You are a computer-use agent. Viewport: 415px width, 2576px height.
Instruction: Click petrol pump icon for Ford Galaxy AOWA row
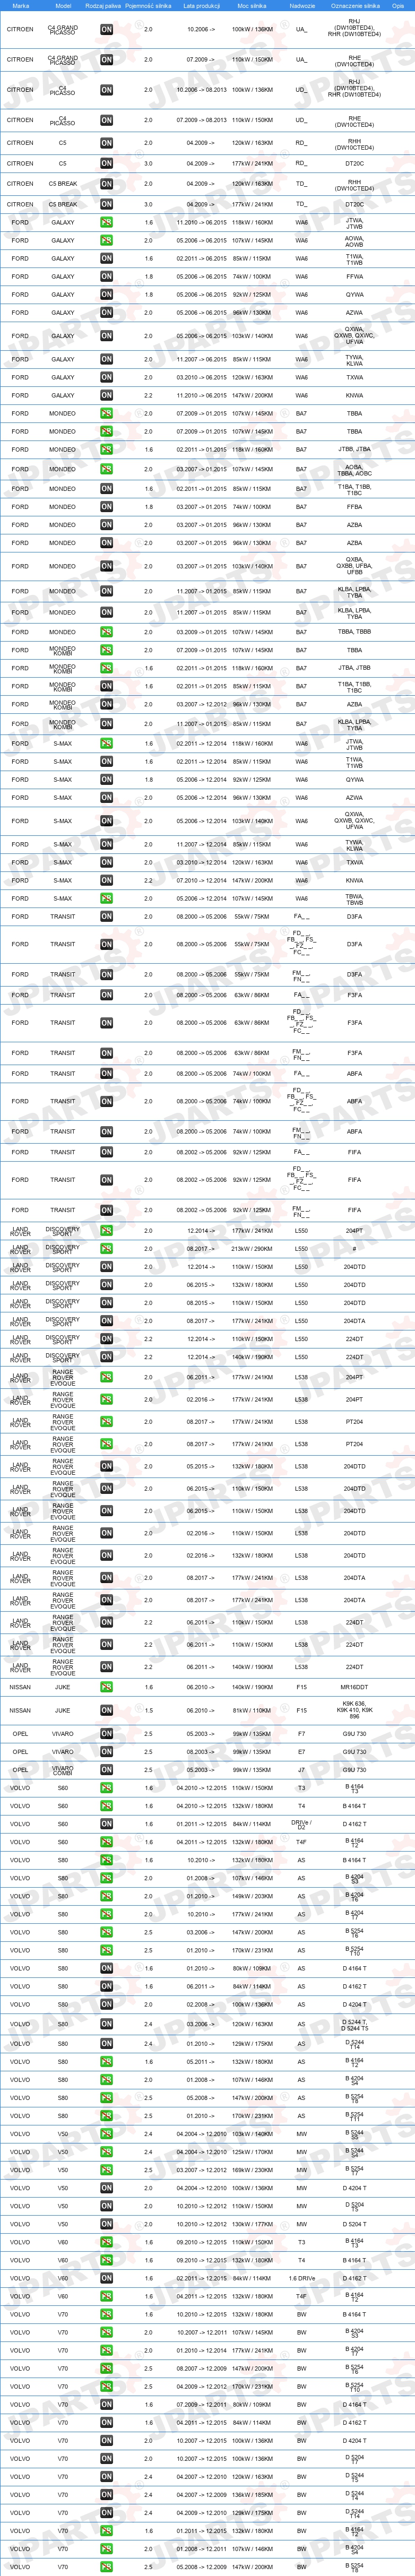[x=106, y=241]
